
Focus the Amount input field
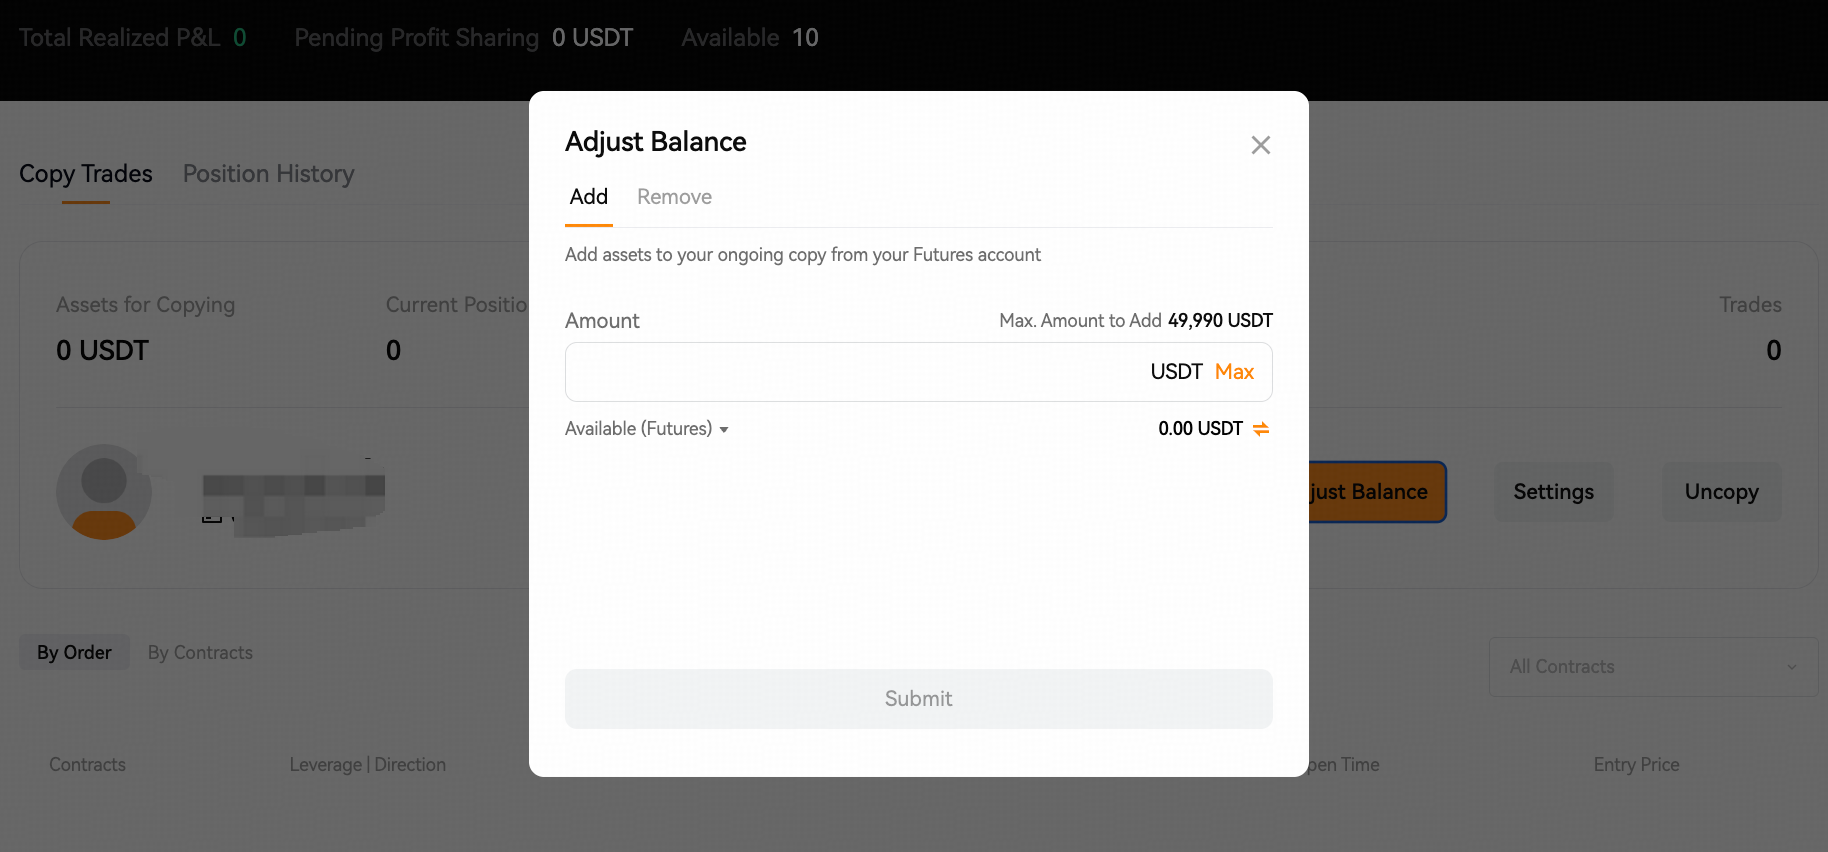[x=918, y=372]
